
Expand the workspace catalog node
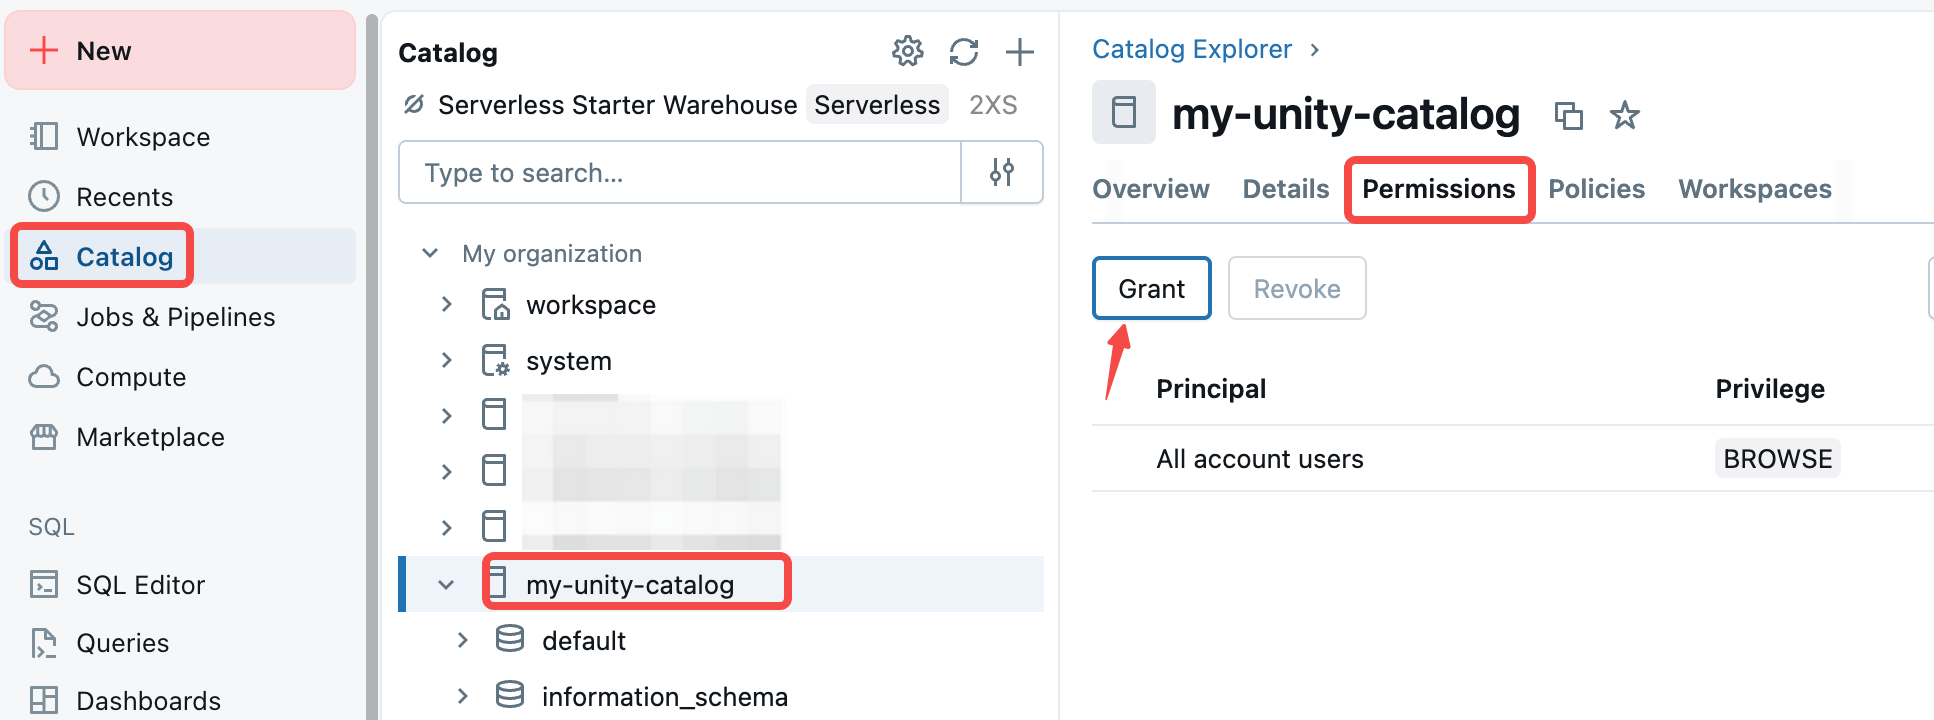point(447,304)
